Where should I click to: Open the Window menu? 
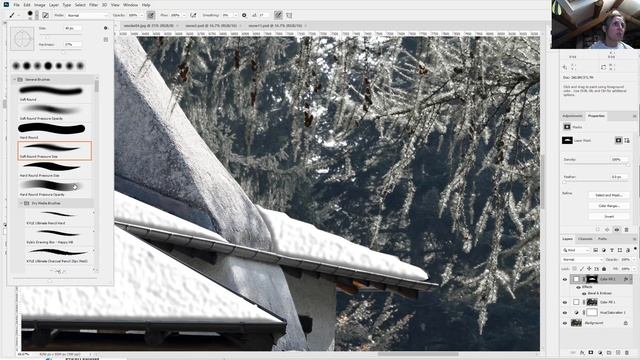tap(130, 5)
